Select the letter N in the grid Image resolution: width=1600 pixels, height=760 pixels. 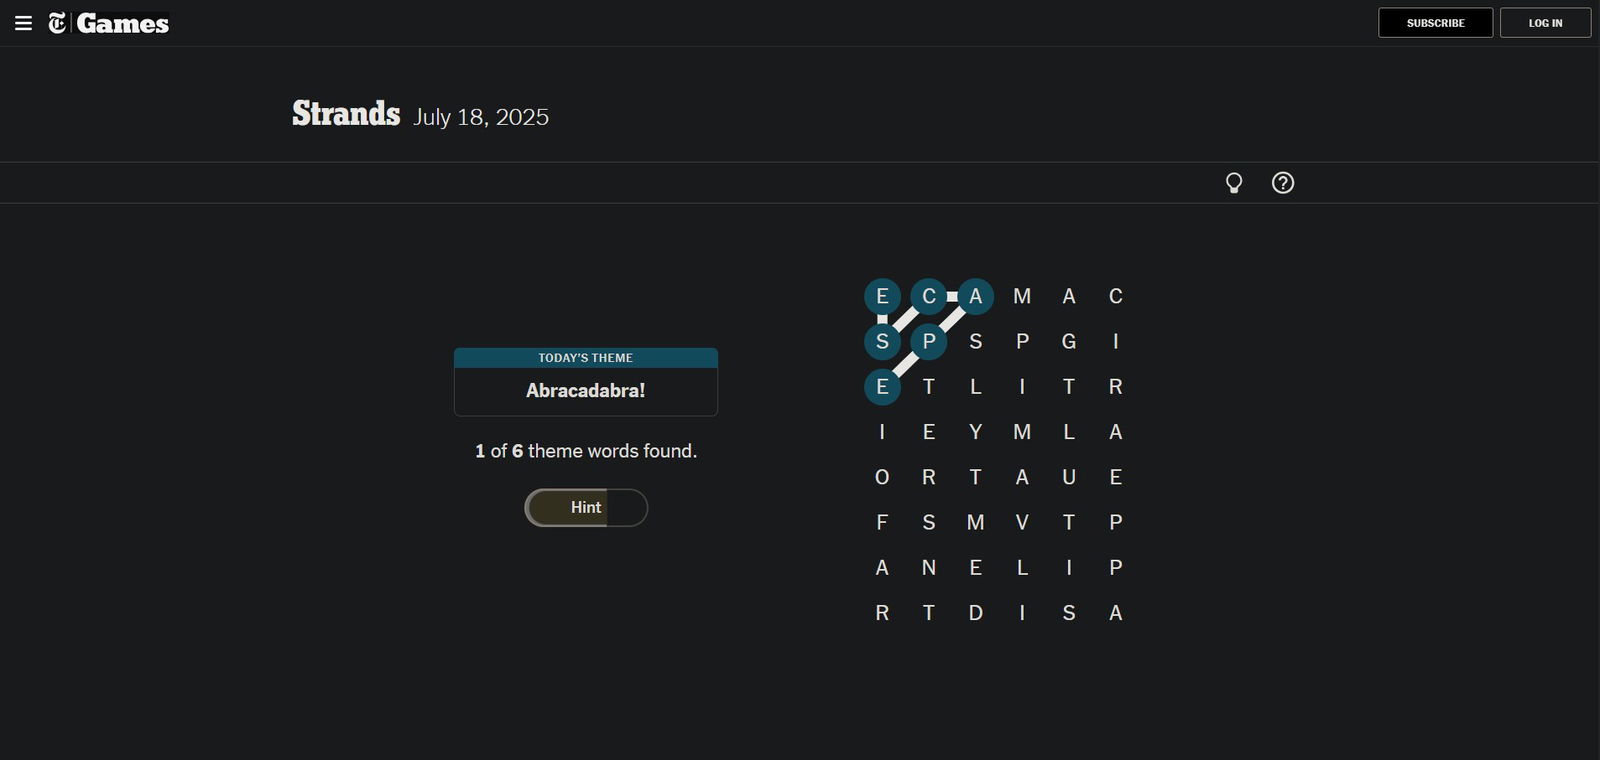tap(929, 568)
